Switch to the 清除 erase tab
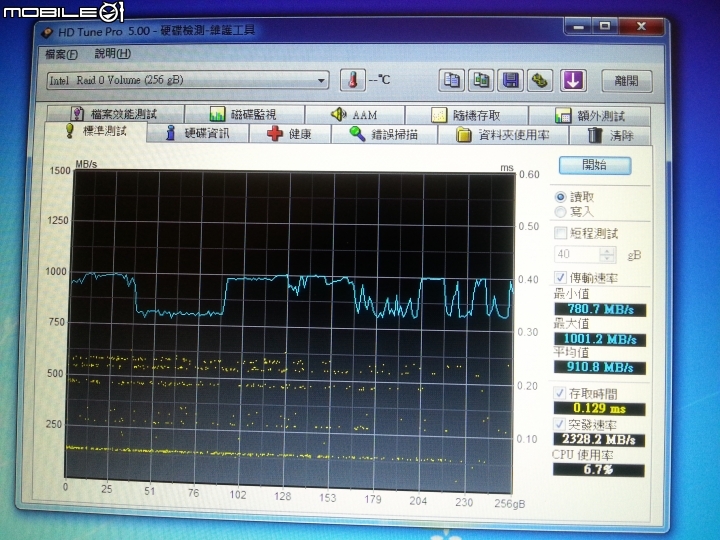The height and width of the screenshot is (540, 720). point(610,135)
